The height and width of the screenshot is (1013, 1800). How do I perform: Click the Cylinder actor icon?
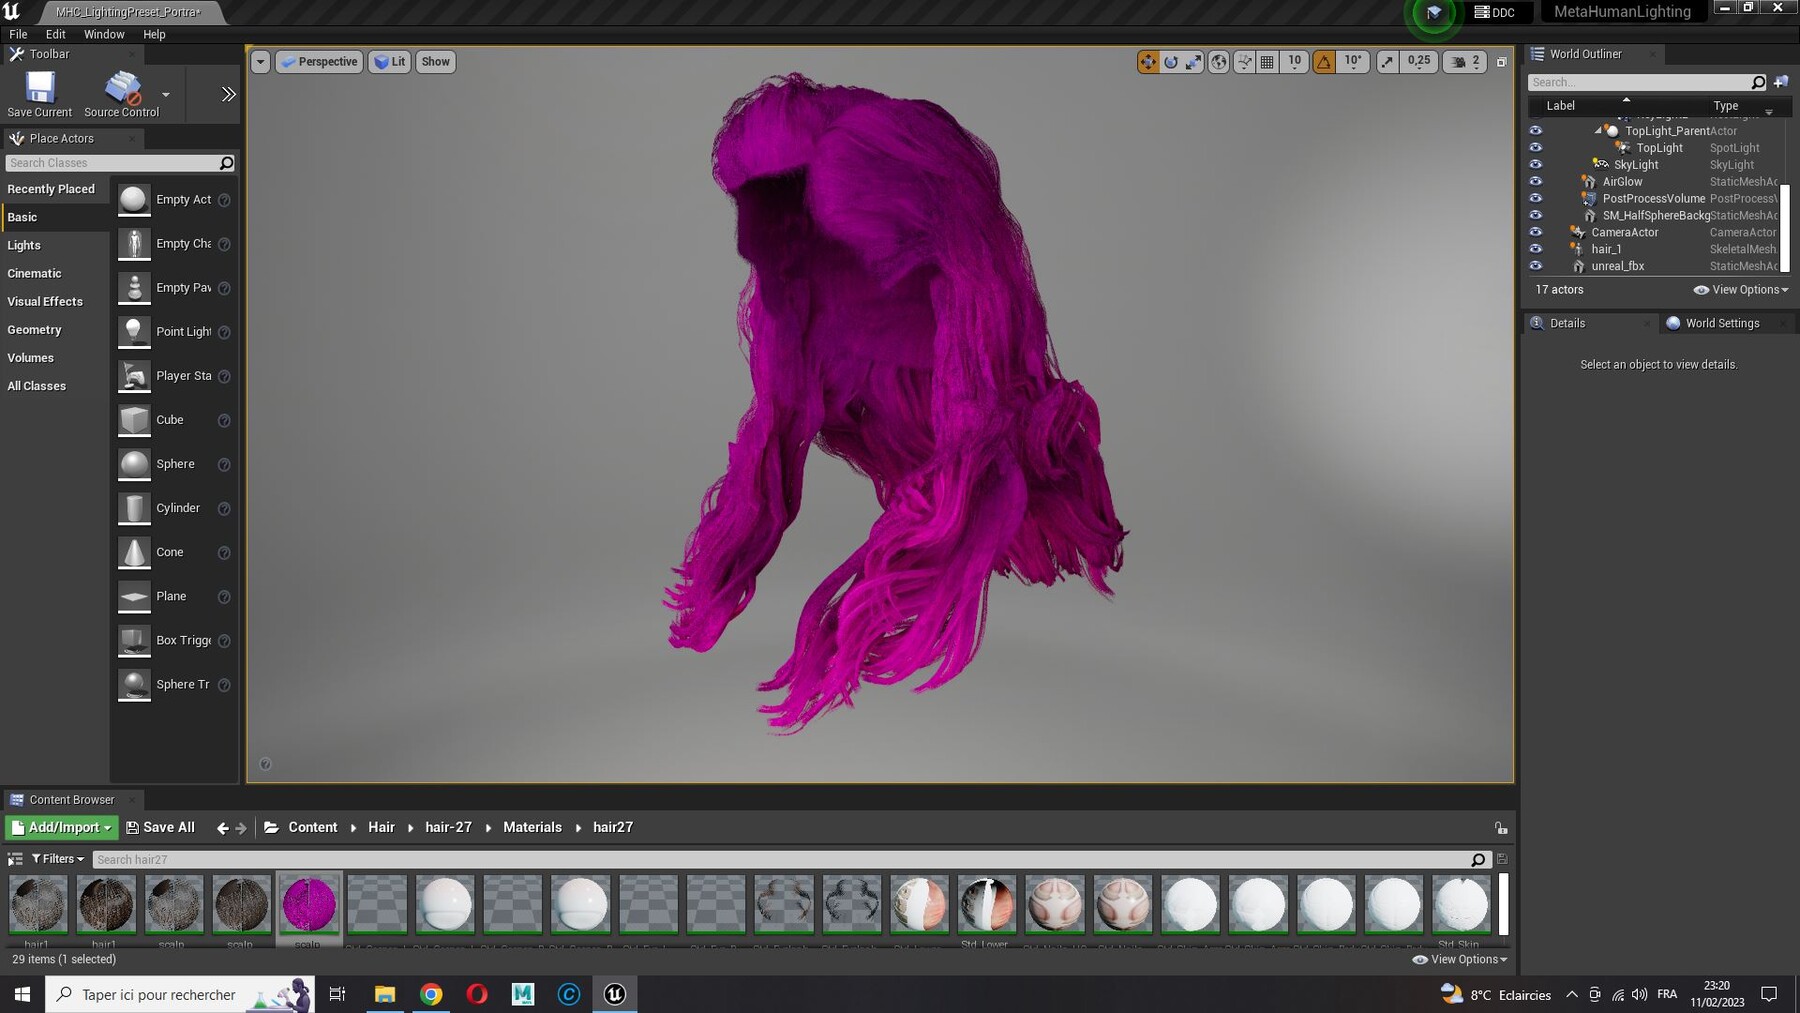point(134,508)
